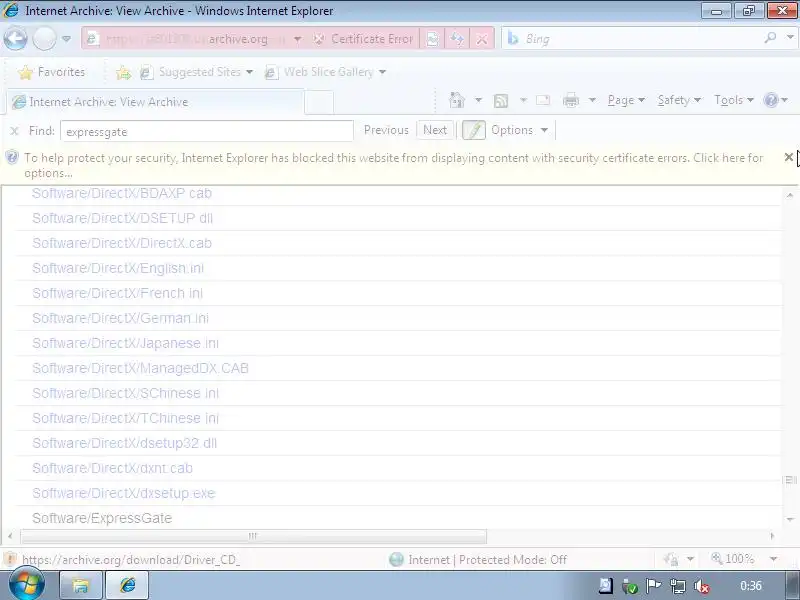
Task: Open Software/DirectX/BDAXP.cab link
Action: pos(122,193)
